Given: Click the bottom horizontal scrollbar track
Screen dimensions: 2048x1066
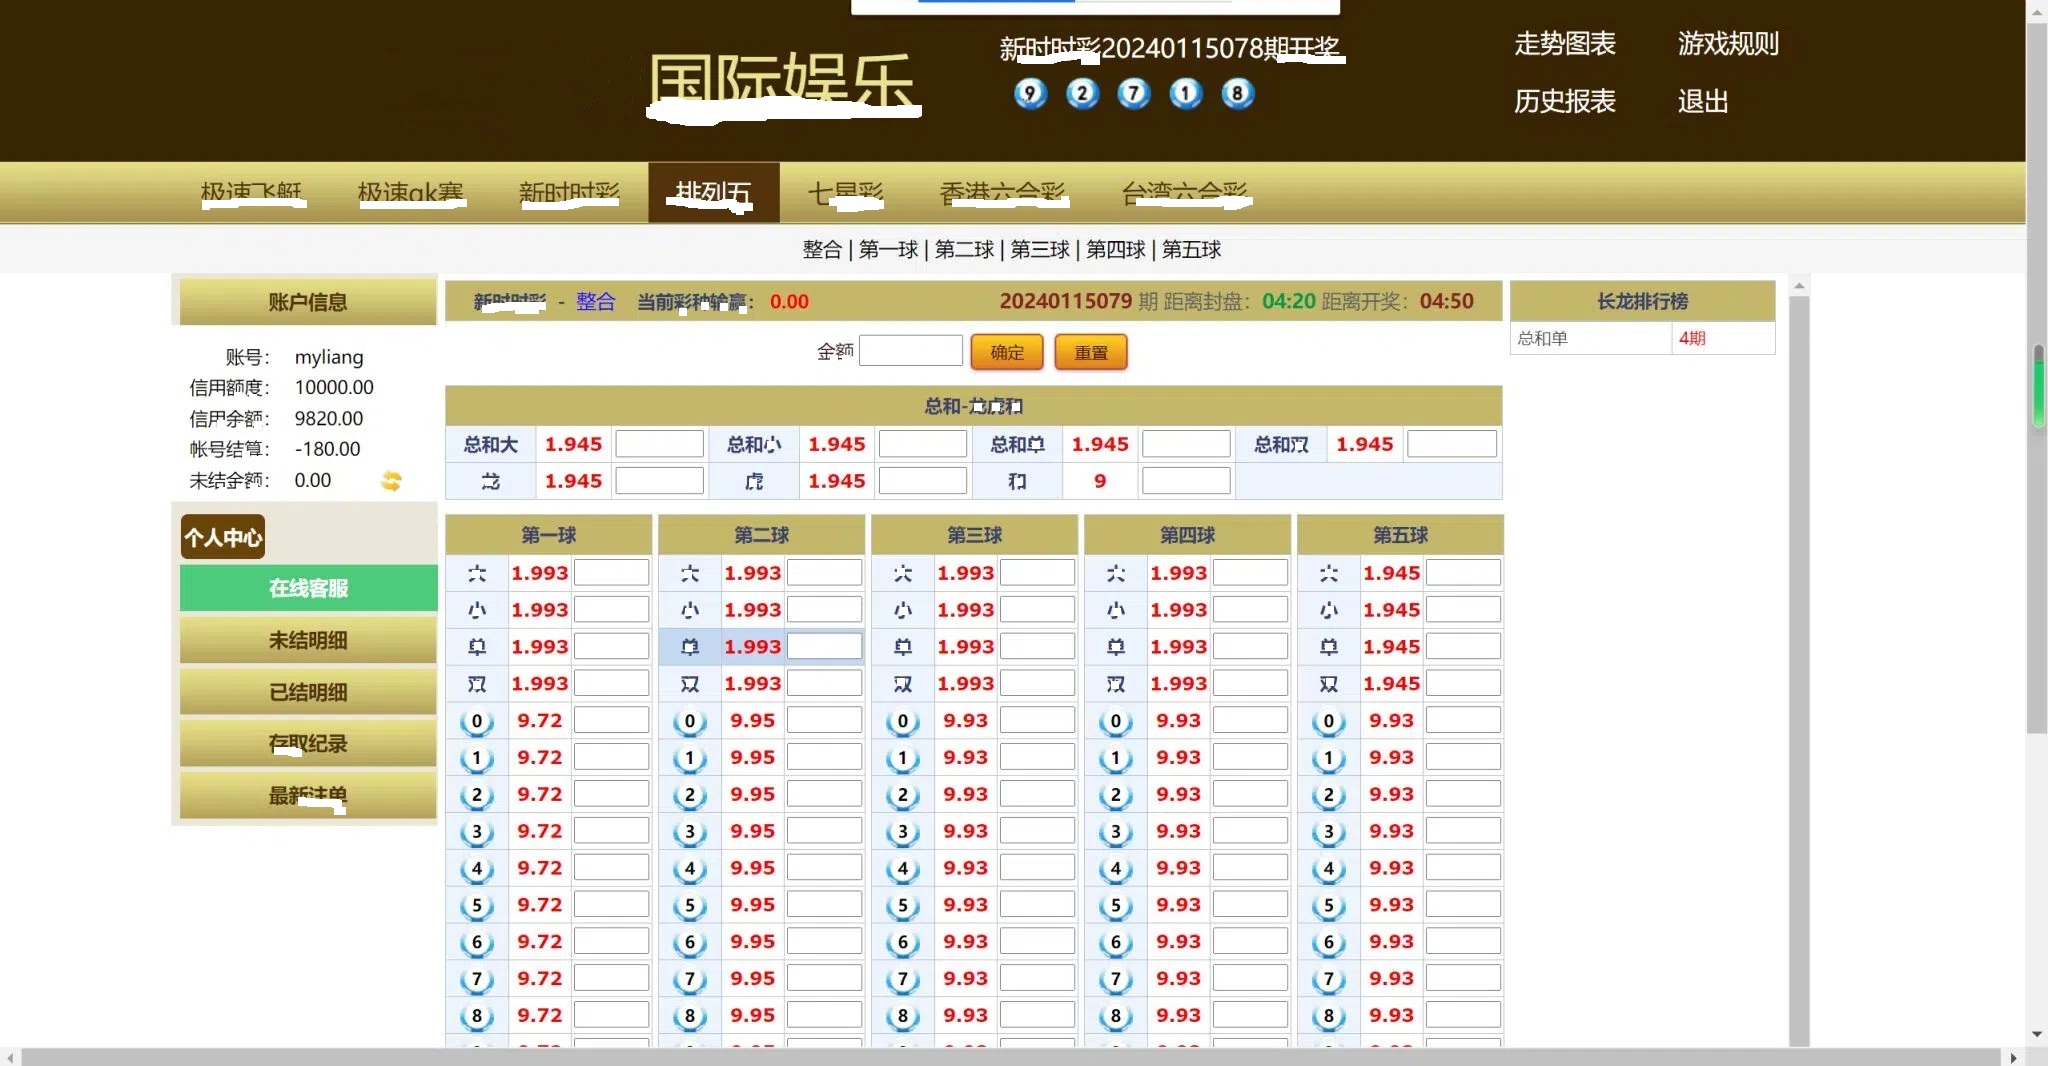Looking at the screenshot, I should point(1010,1057).
